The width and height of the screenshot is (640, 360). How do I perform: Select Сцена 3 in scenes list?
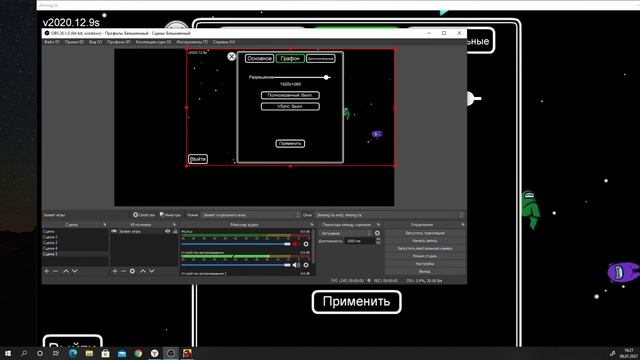click(x=75, y=242)
